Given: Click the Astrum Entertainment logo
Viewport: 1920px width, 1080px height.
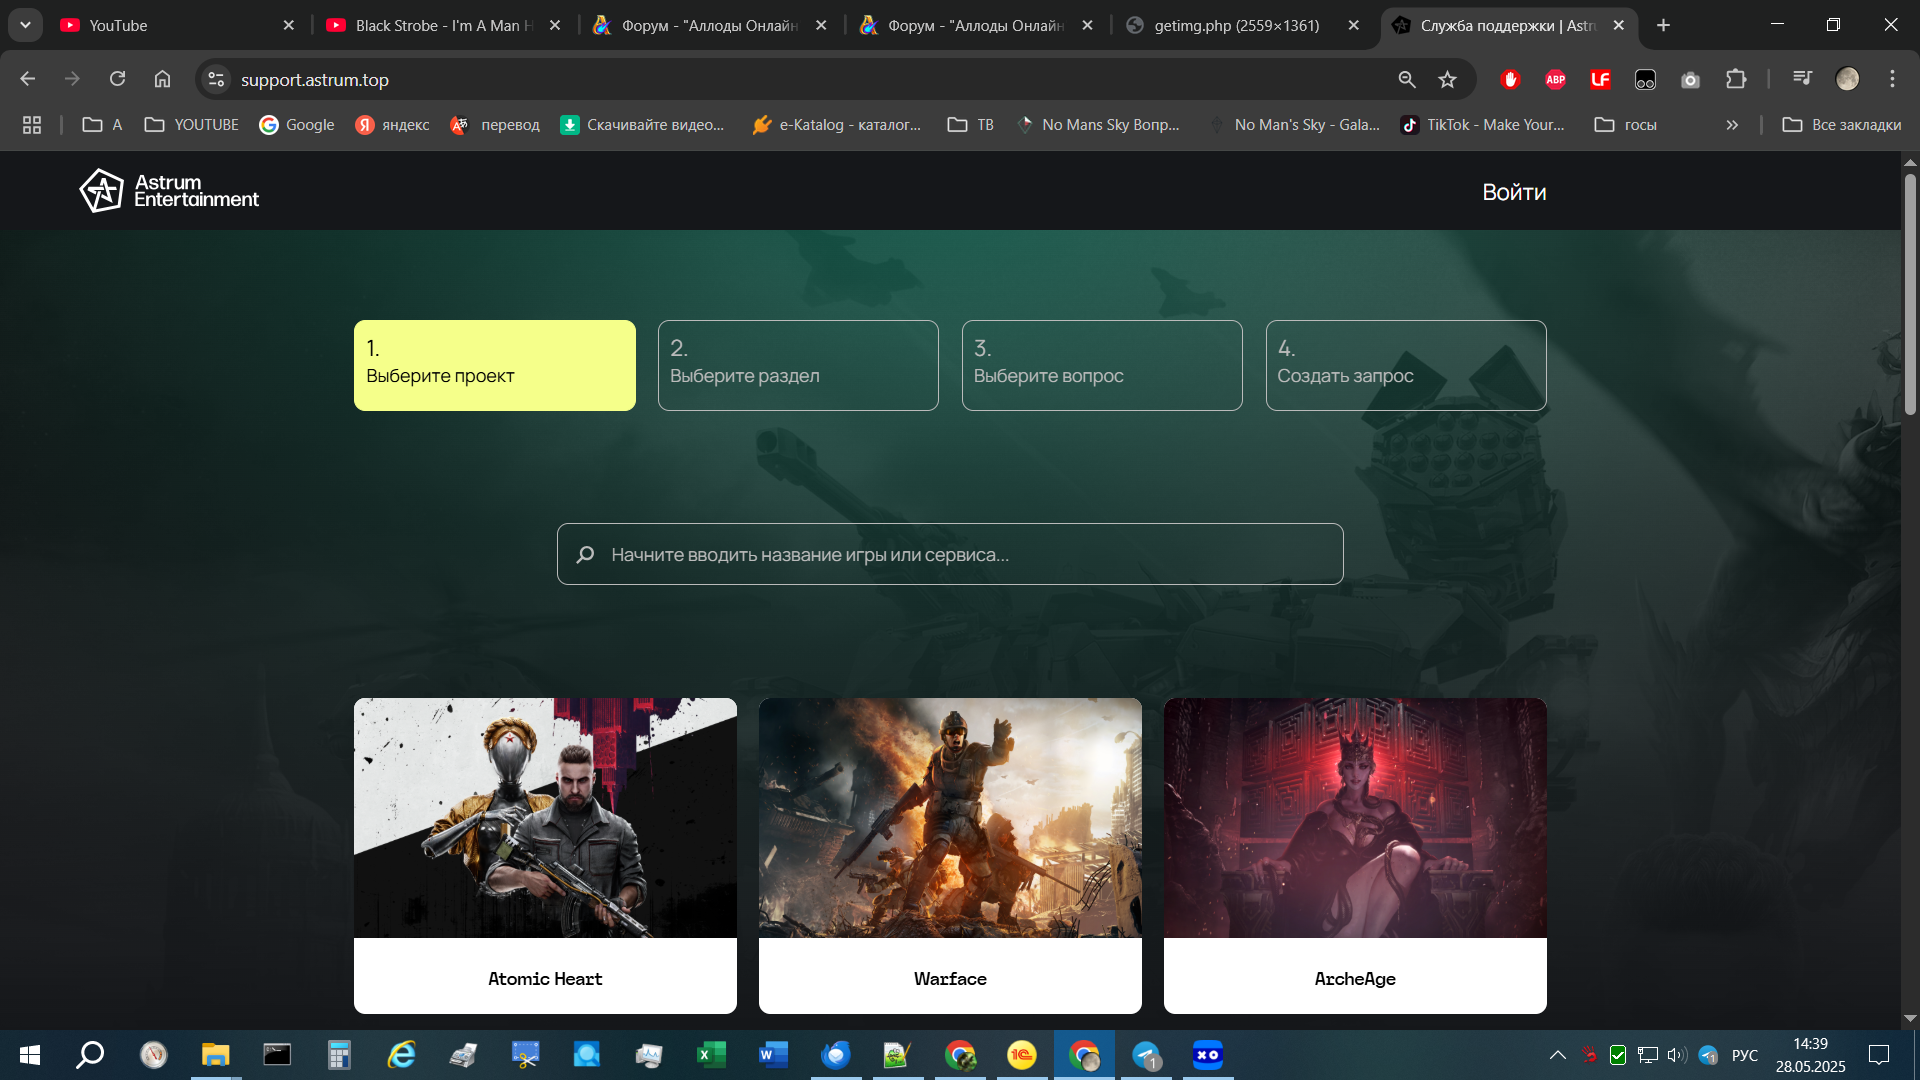Looking at the screenshot, I should pos(169,190).
